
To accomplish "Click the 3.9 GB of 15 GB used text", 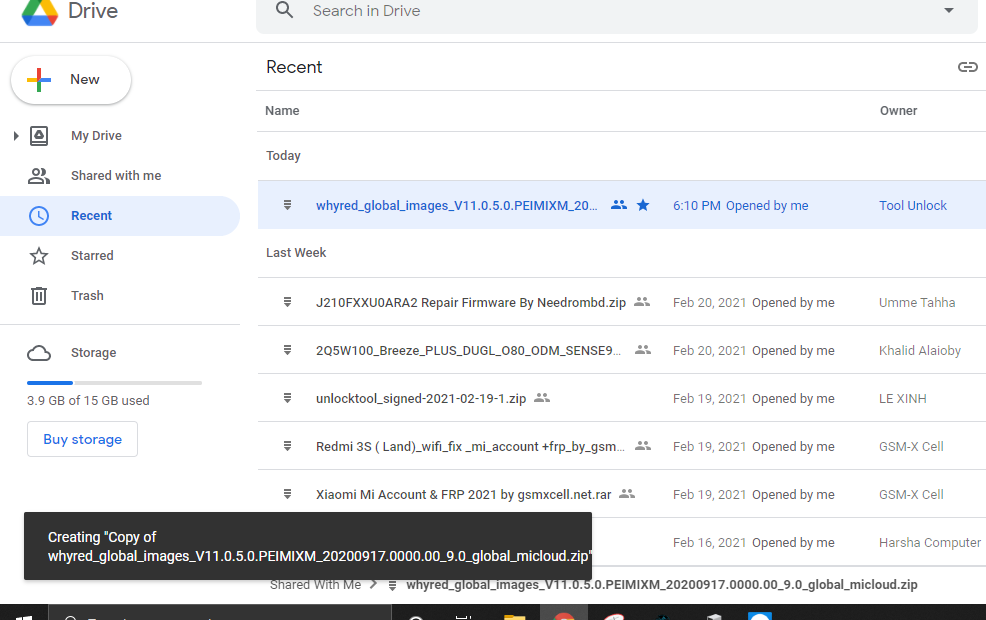I will click(88, 401).
